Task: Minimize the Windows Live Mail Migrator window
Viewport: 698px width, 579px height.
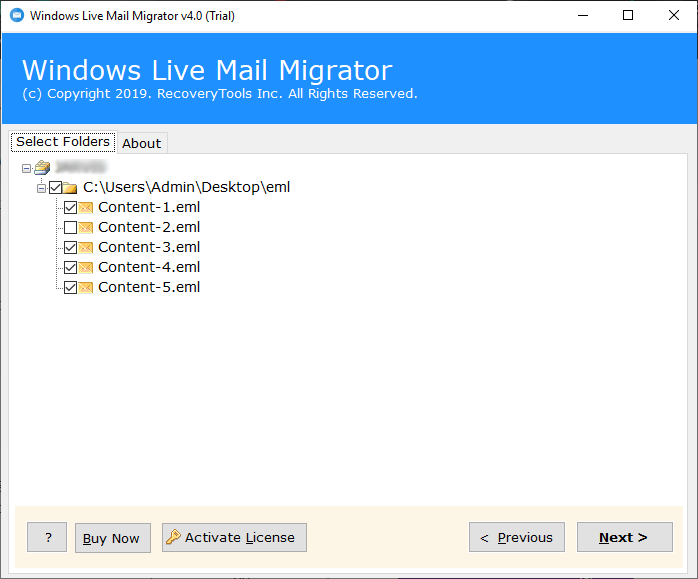Action: (x=583, y=16)
